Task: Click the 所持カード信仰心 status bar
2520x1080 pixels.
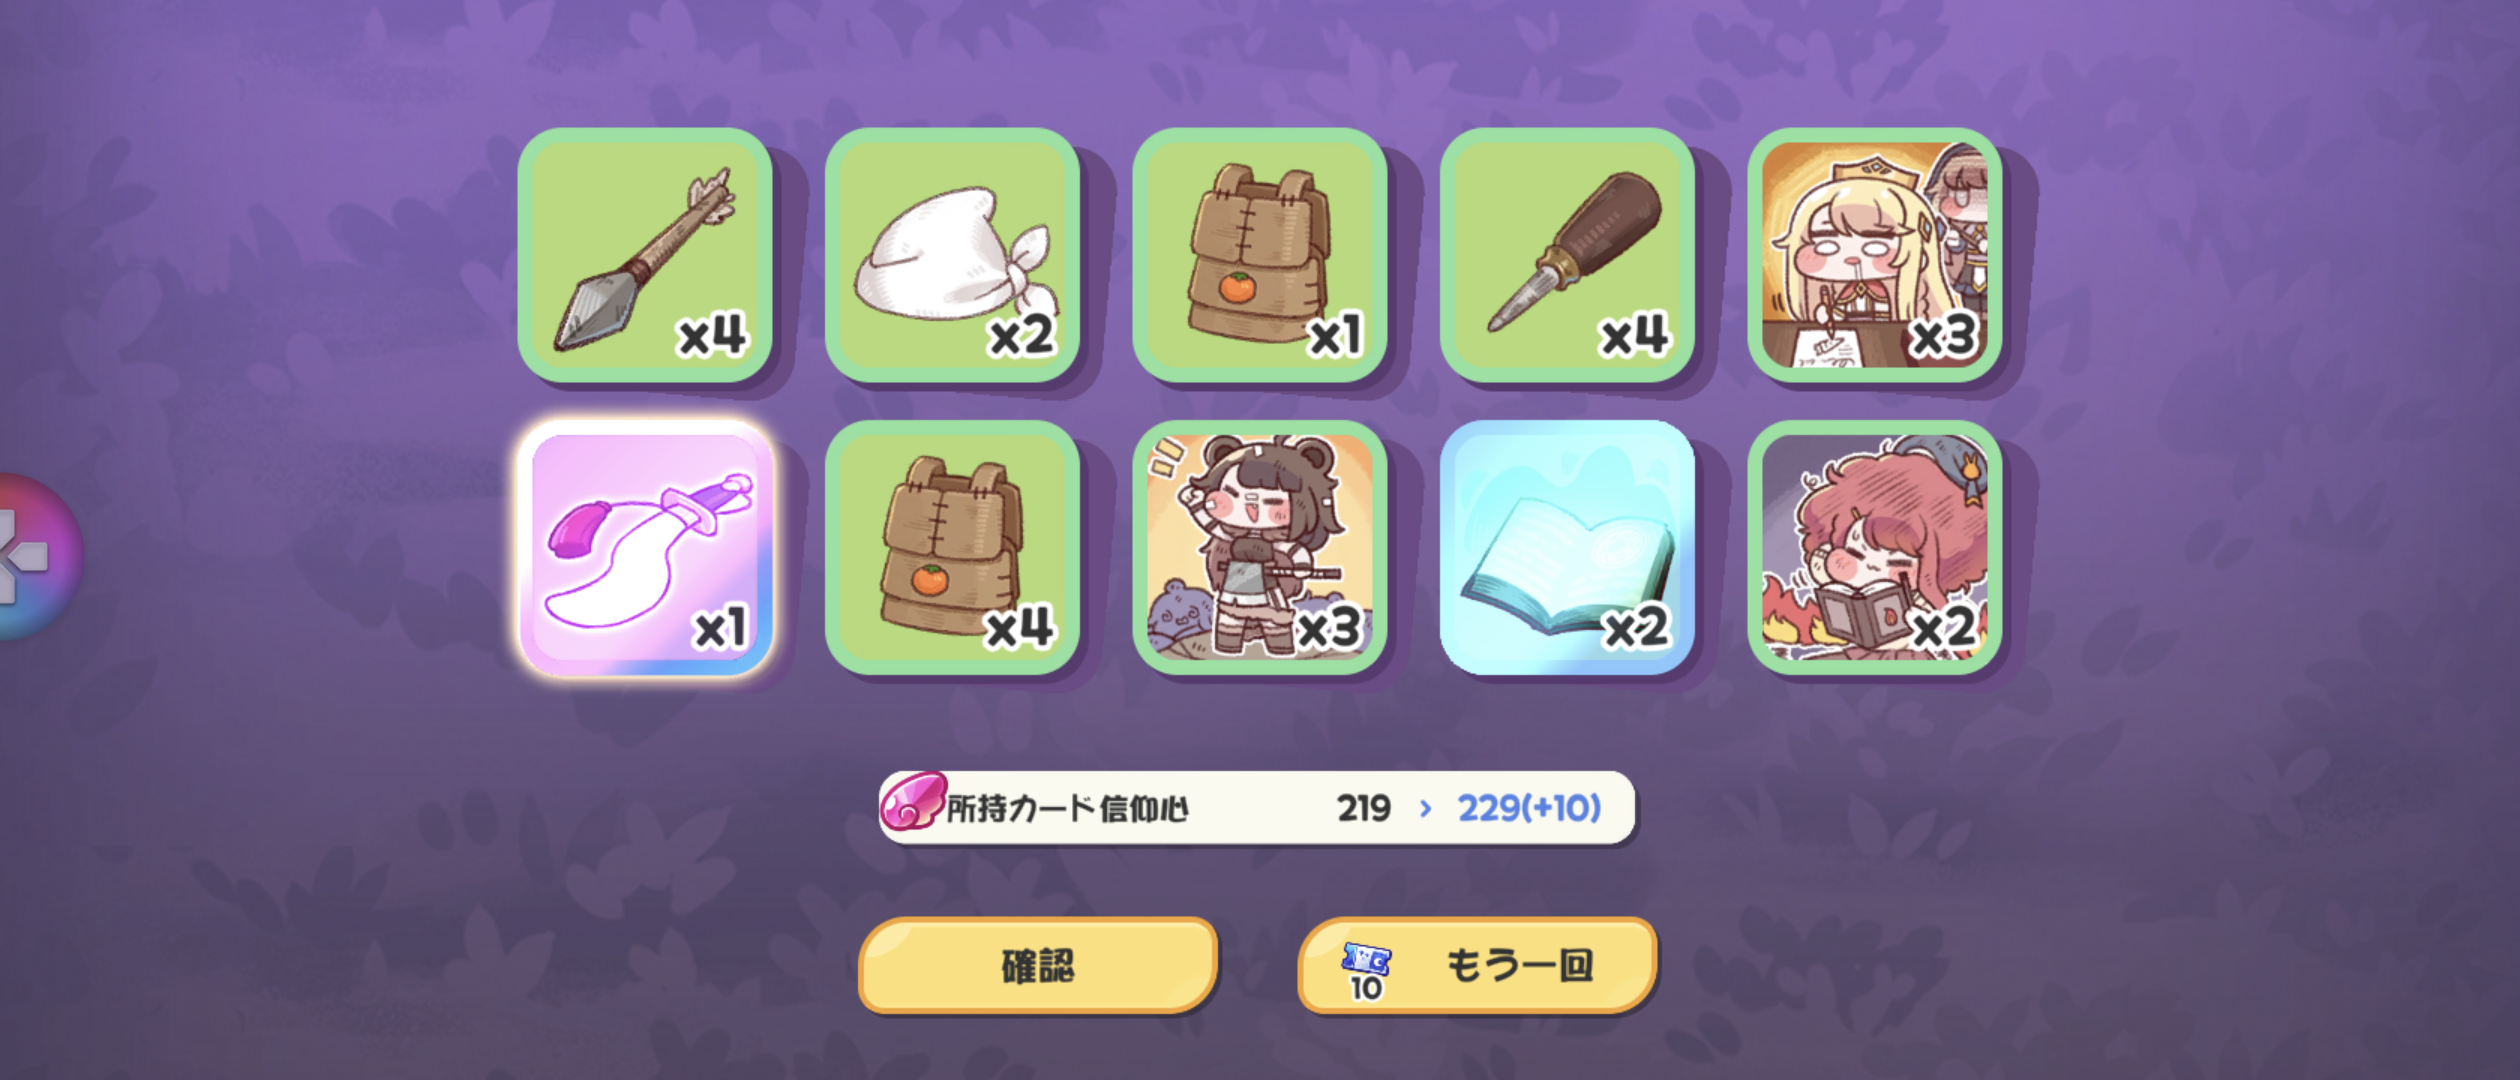Action: (1257, 808)
